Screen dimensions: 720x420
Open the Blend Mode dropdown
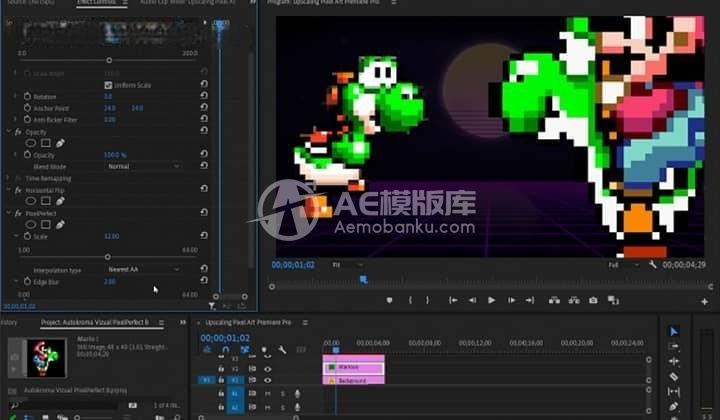[x=144, y=166]
